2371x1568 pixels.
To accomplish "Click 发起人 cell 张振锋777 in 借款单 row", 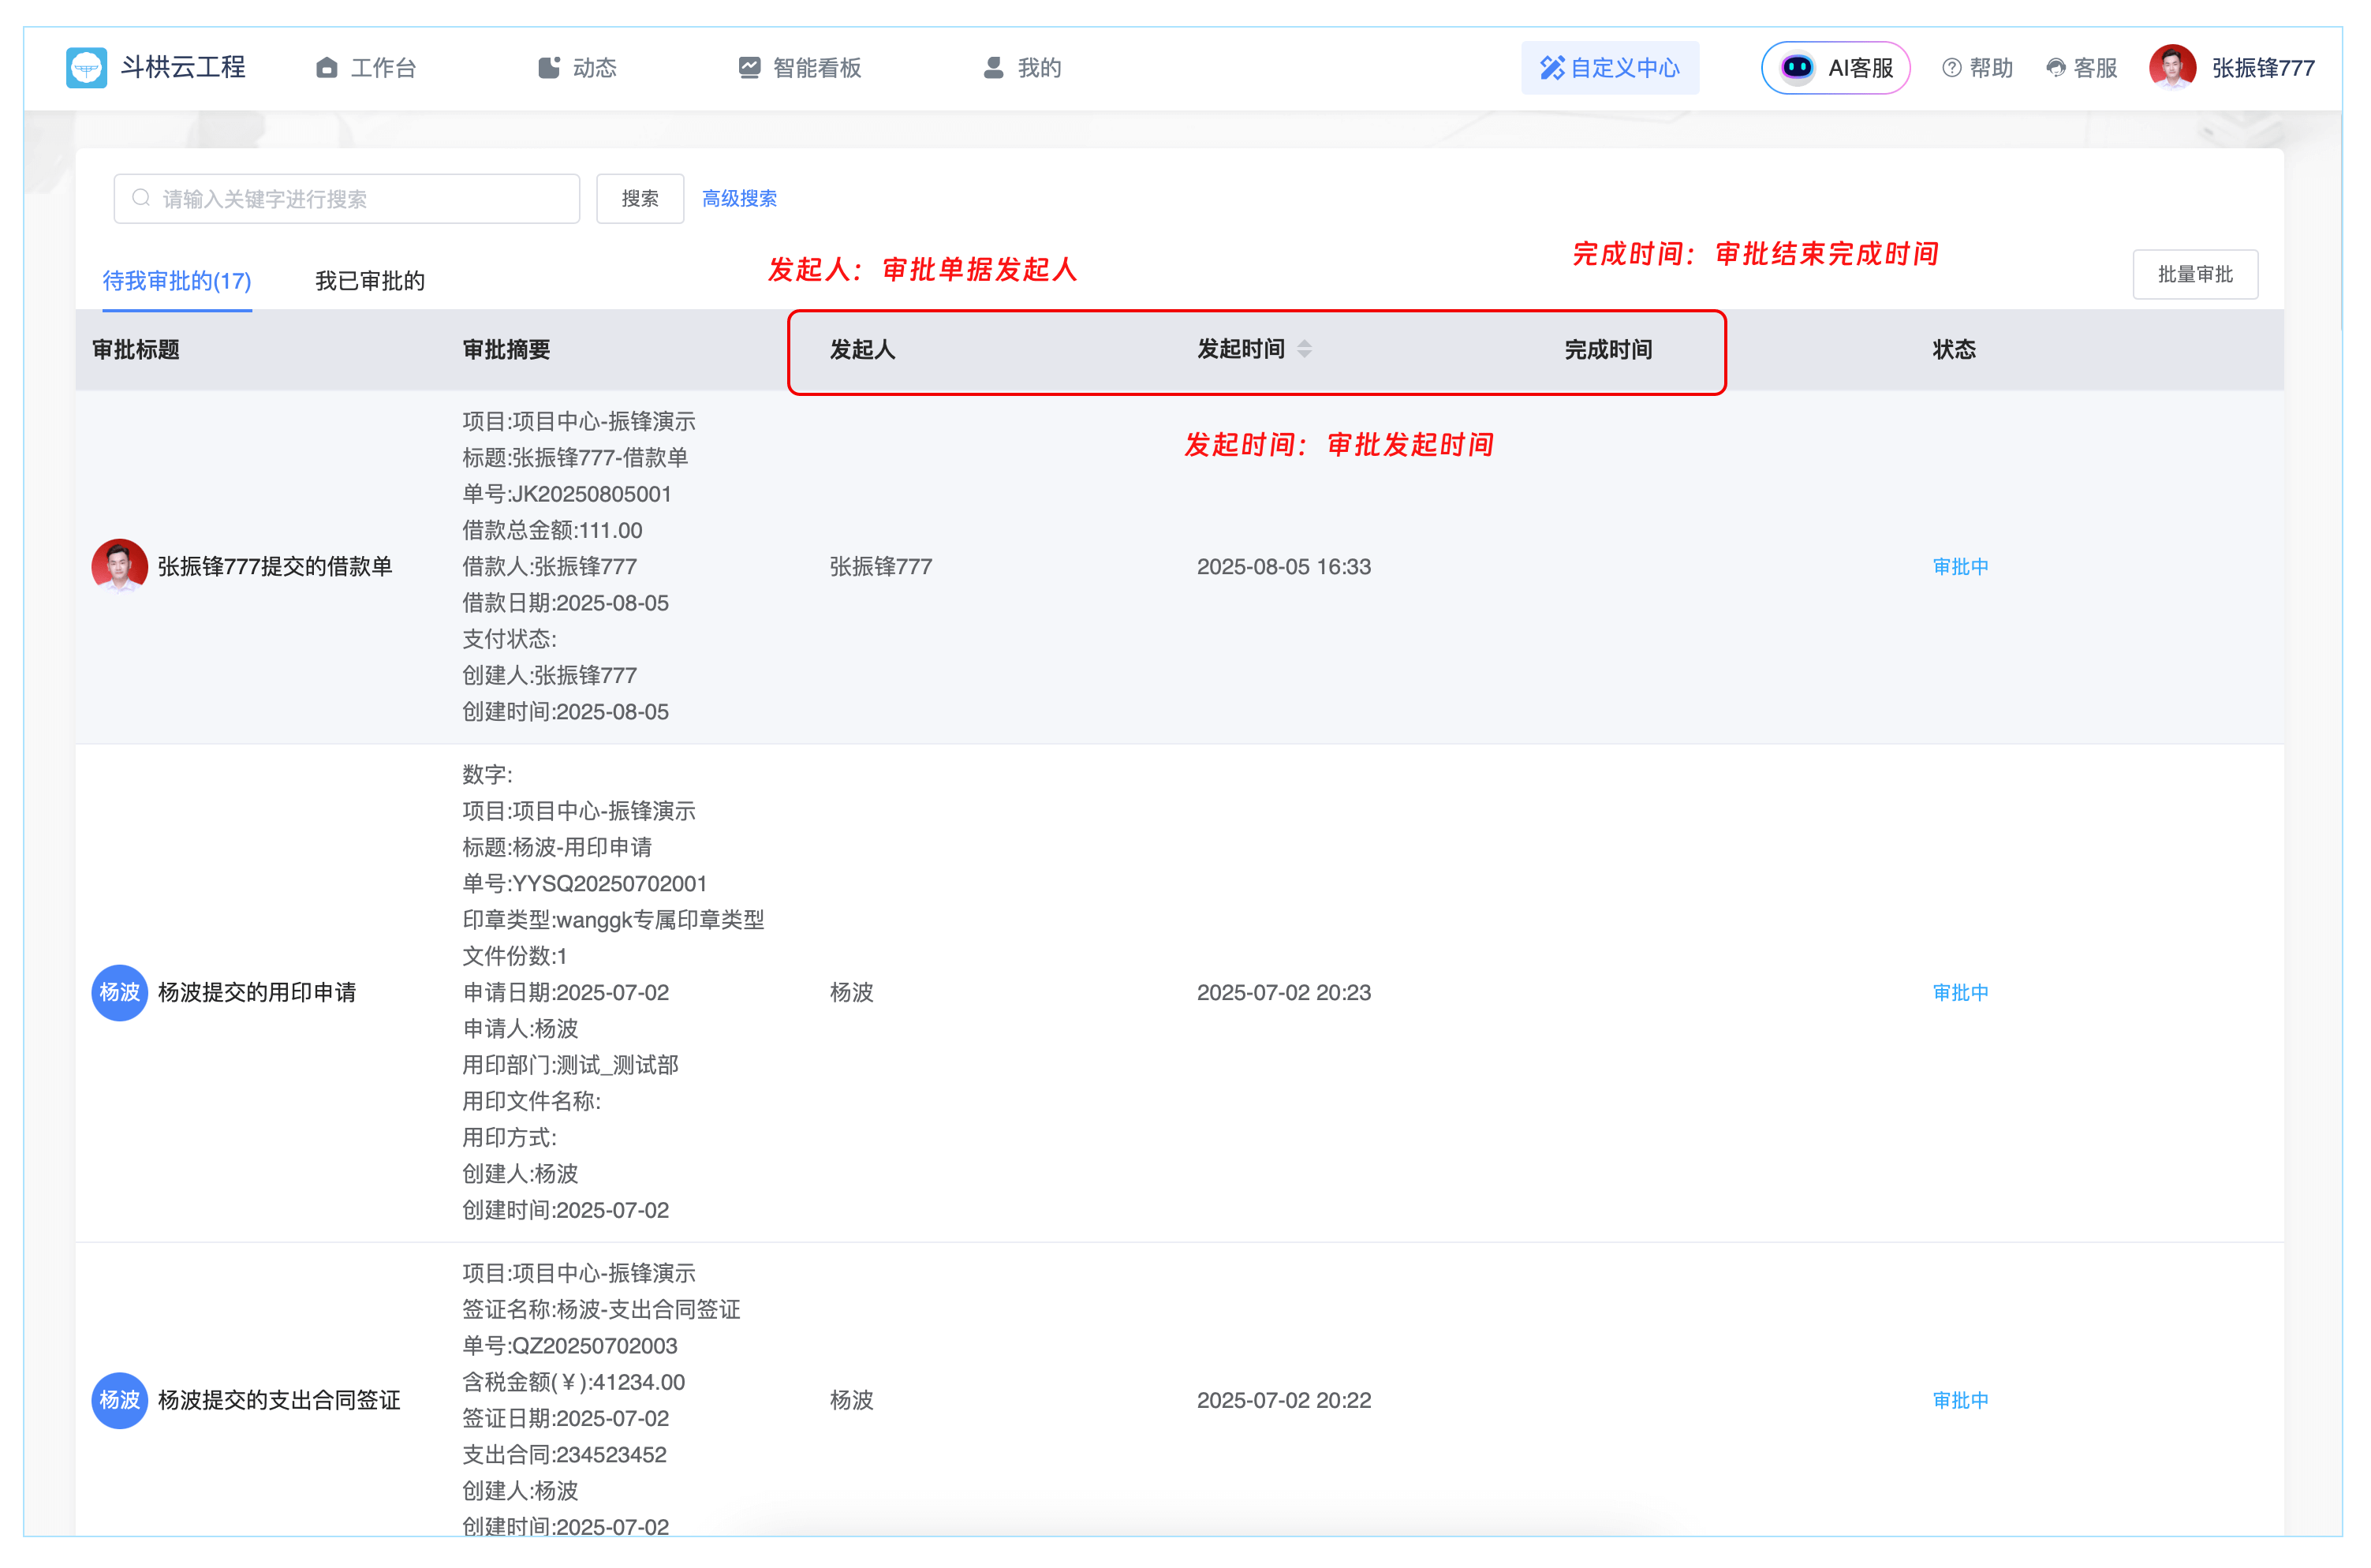I will pos(881,566).
